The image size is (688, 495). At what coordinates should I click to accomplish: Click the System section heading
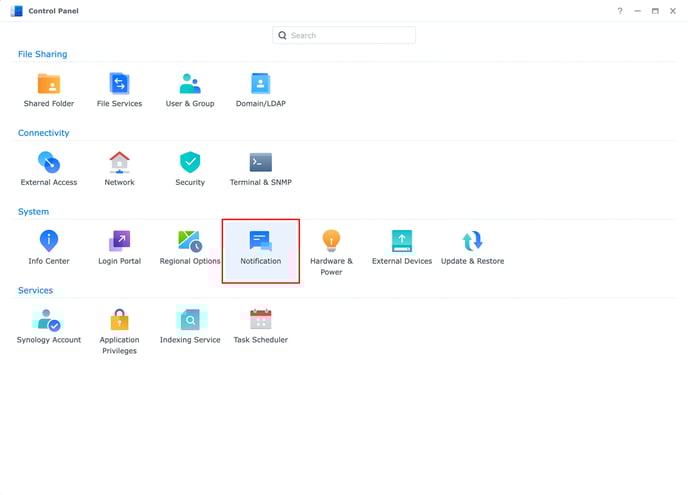point(33,212)
